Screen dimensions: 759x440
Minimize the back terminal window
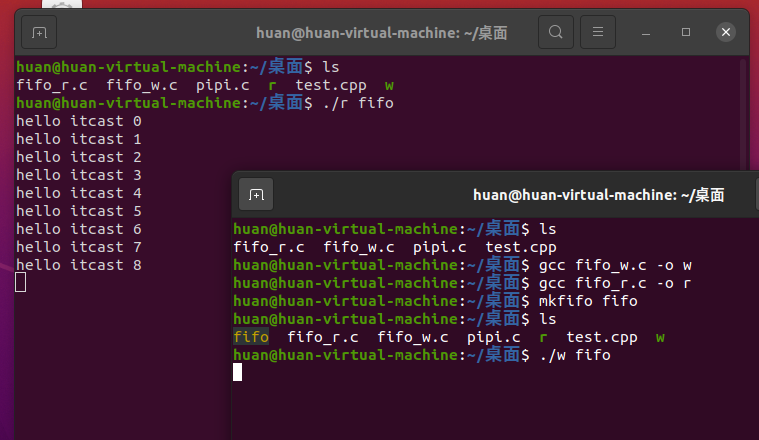pos(646,32)
